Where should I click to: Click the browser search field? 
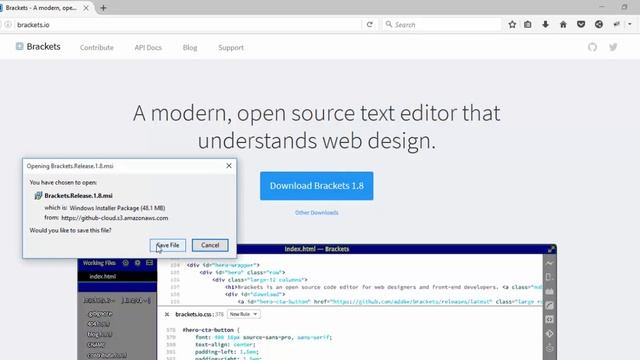pos(442,24)
